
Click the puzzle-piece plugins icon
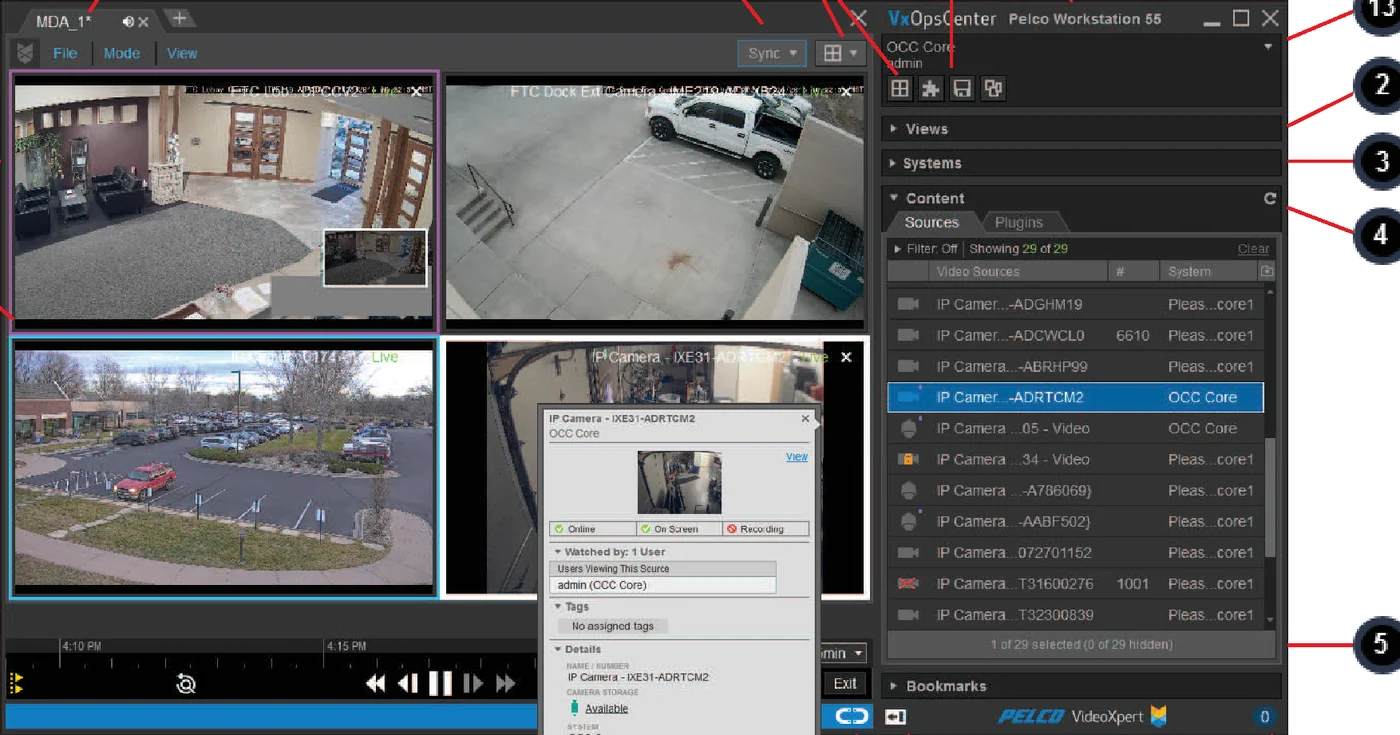[930, 88]
